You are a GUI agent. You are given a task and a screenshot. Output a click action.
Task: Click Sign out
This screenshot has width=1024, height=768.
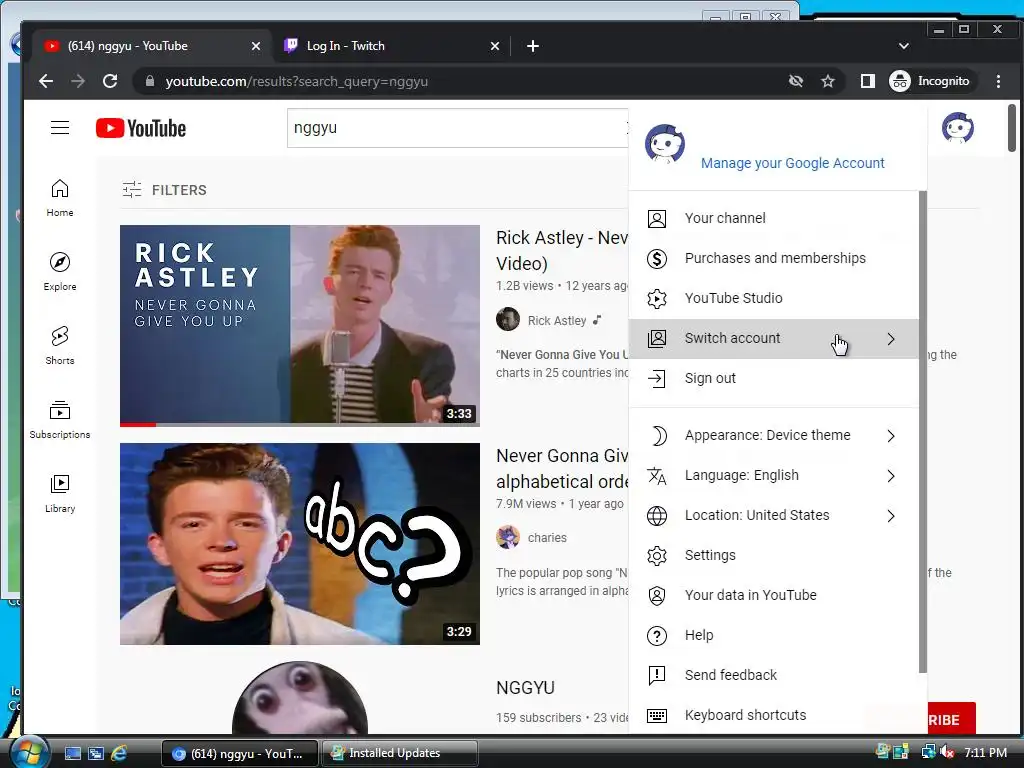tap(773, 378)
